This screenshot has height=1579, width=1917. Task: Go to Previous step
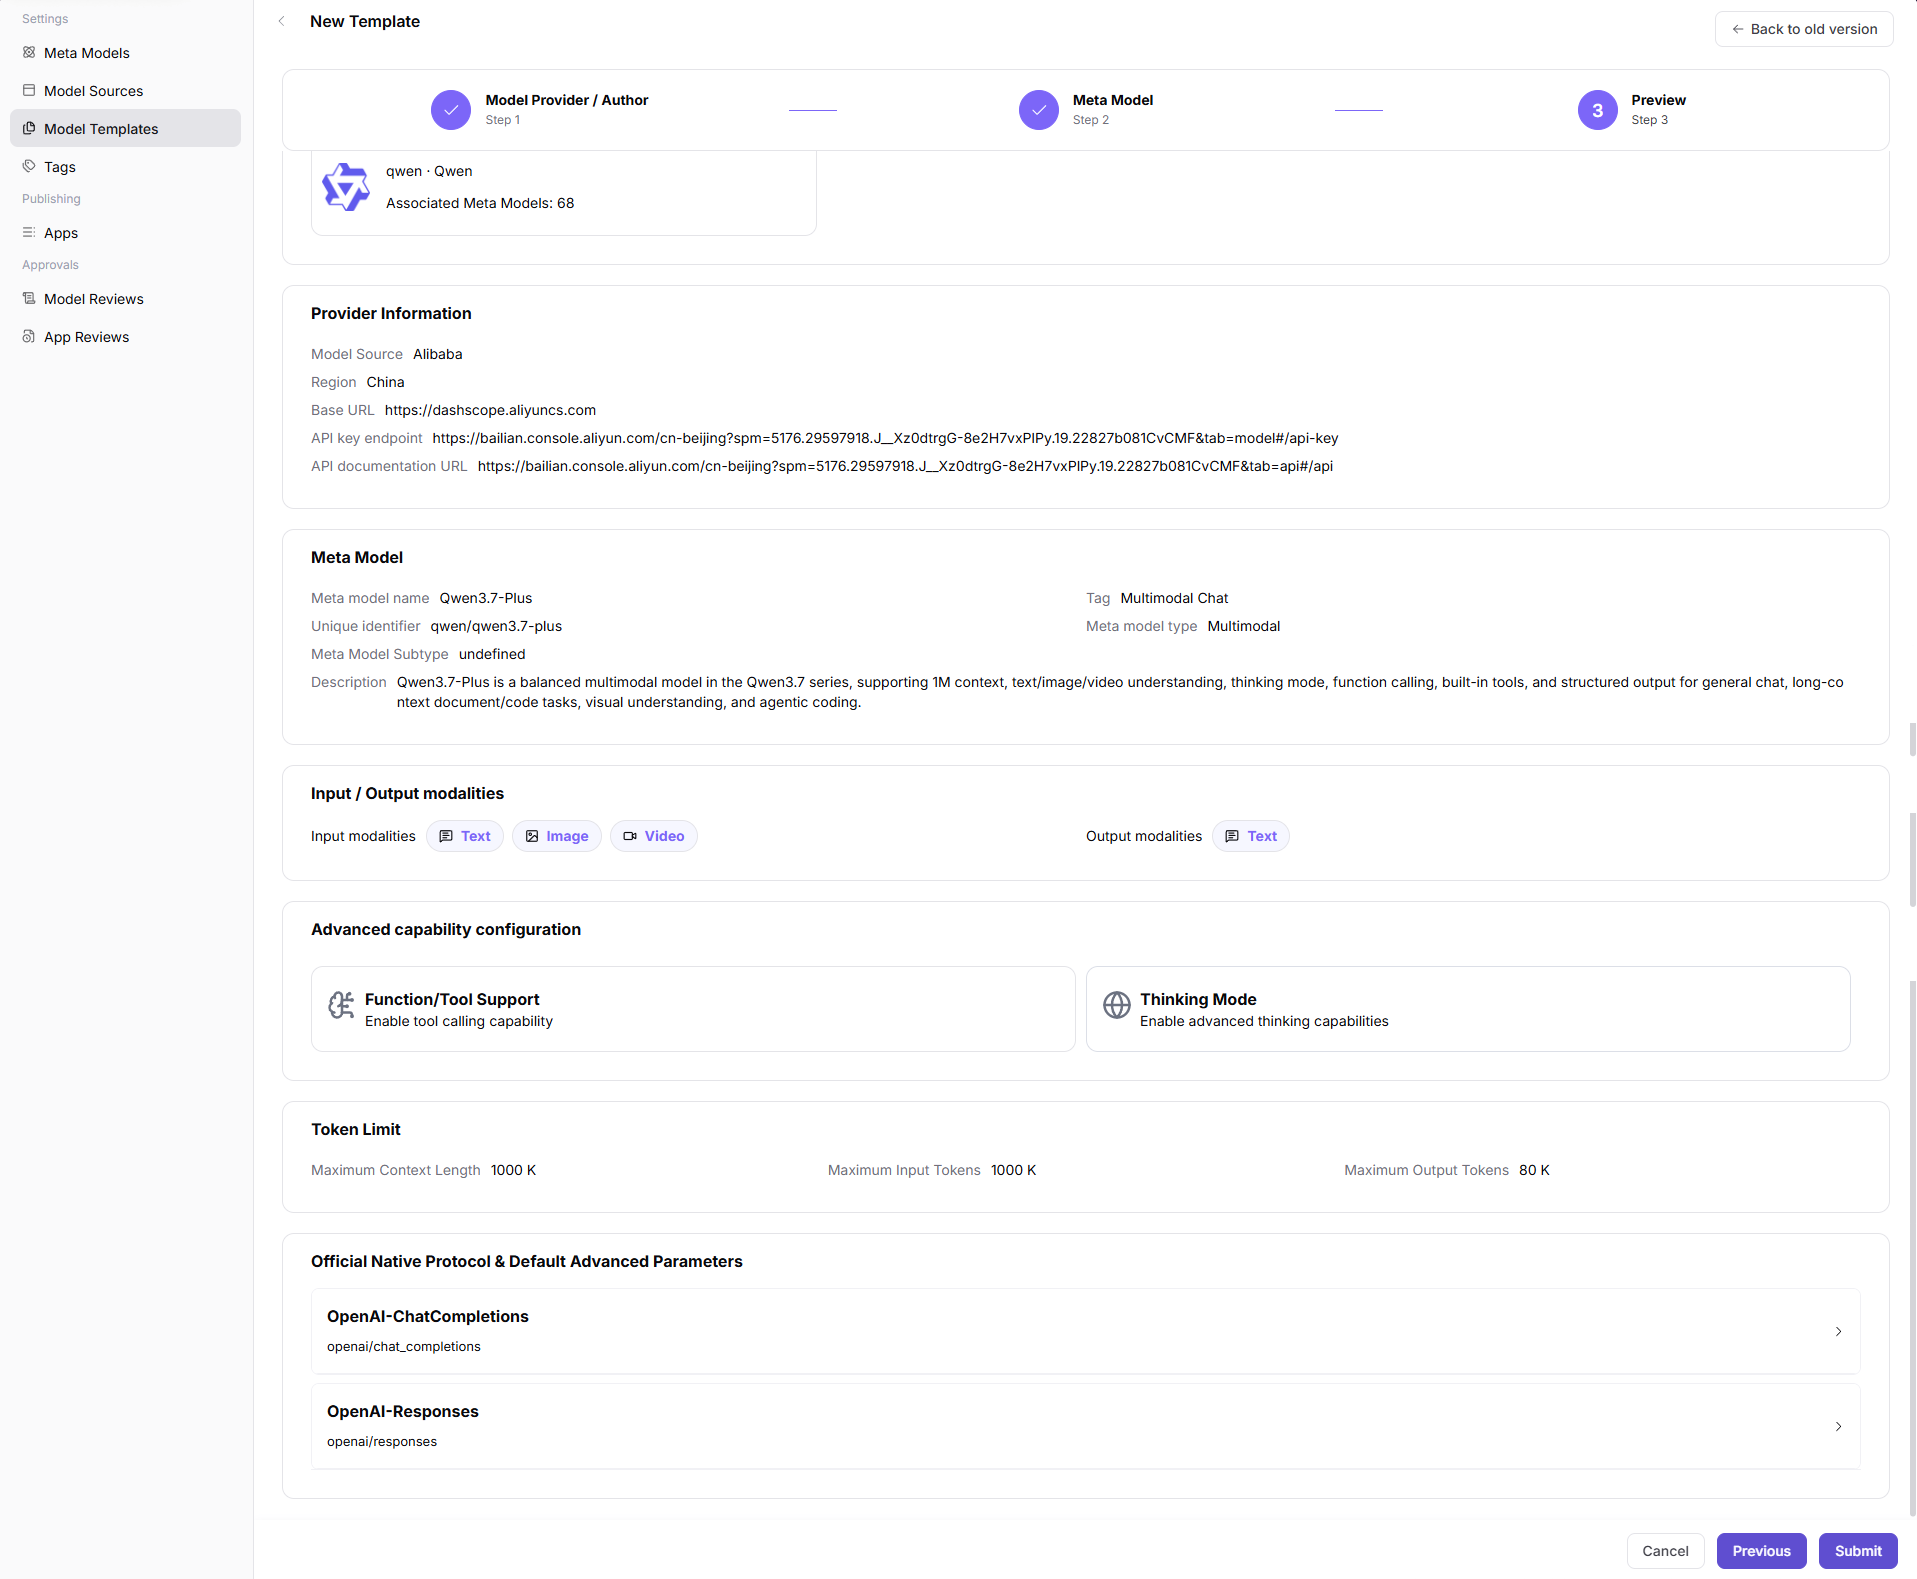tap(1761, 1551)
